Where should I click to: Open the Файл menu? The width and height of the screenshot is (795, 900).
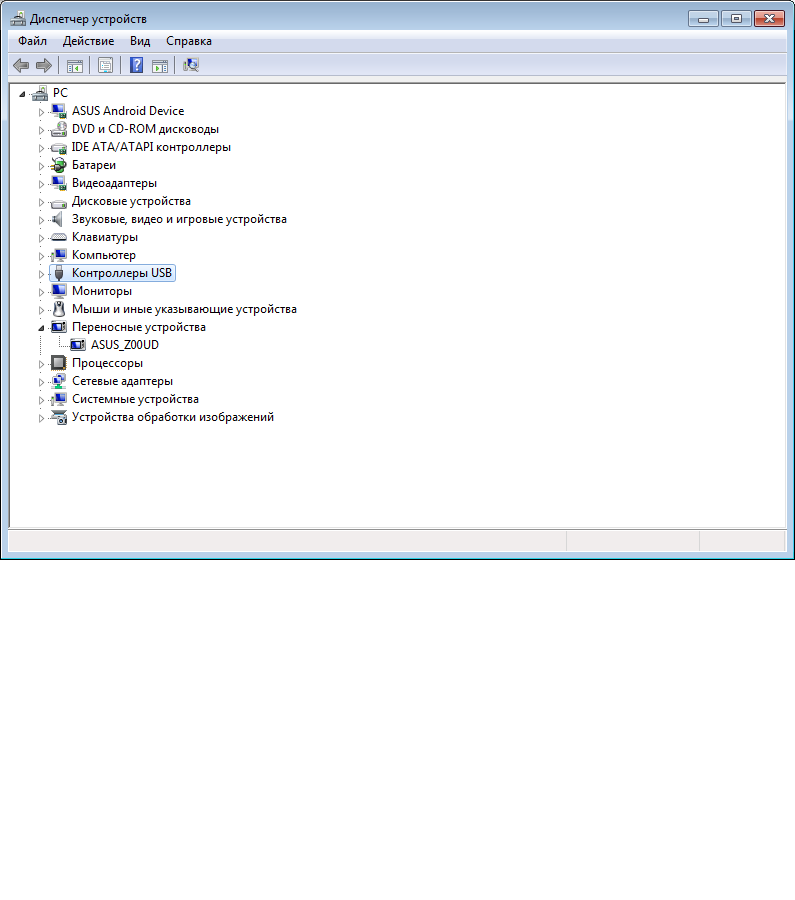click(32, 41)
